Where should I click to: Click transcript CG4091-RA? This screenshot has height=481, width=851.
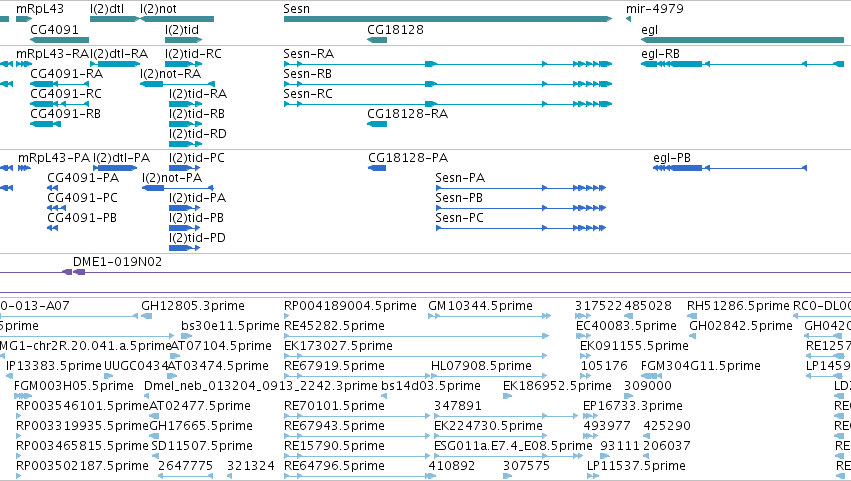point(66,74)
